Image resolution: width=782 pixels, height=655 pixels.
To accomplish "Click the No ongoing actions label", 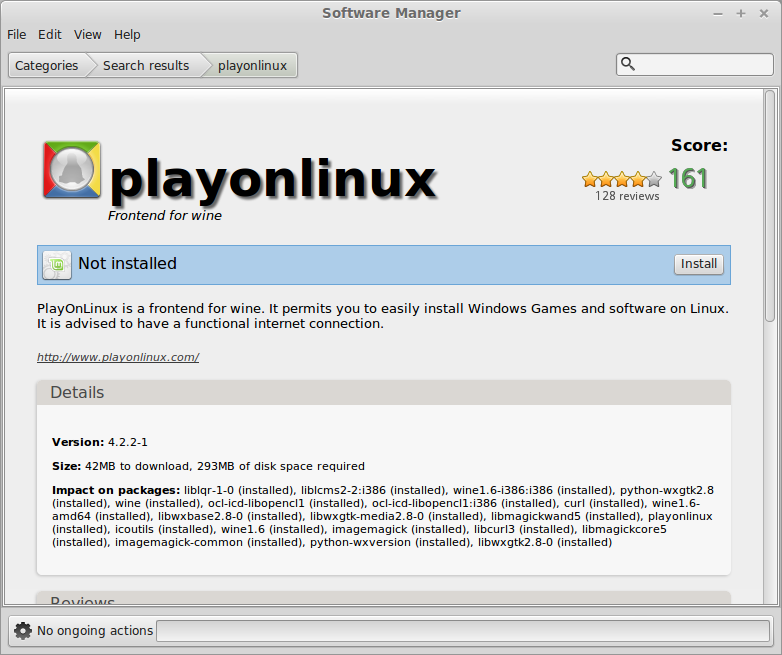I will [x=95, y=631].
